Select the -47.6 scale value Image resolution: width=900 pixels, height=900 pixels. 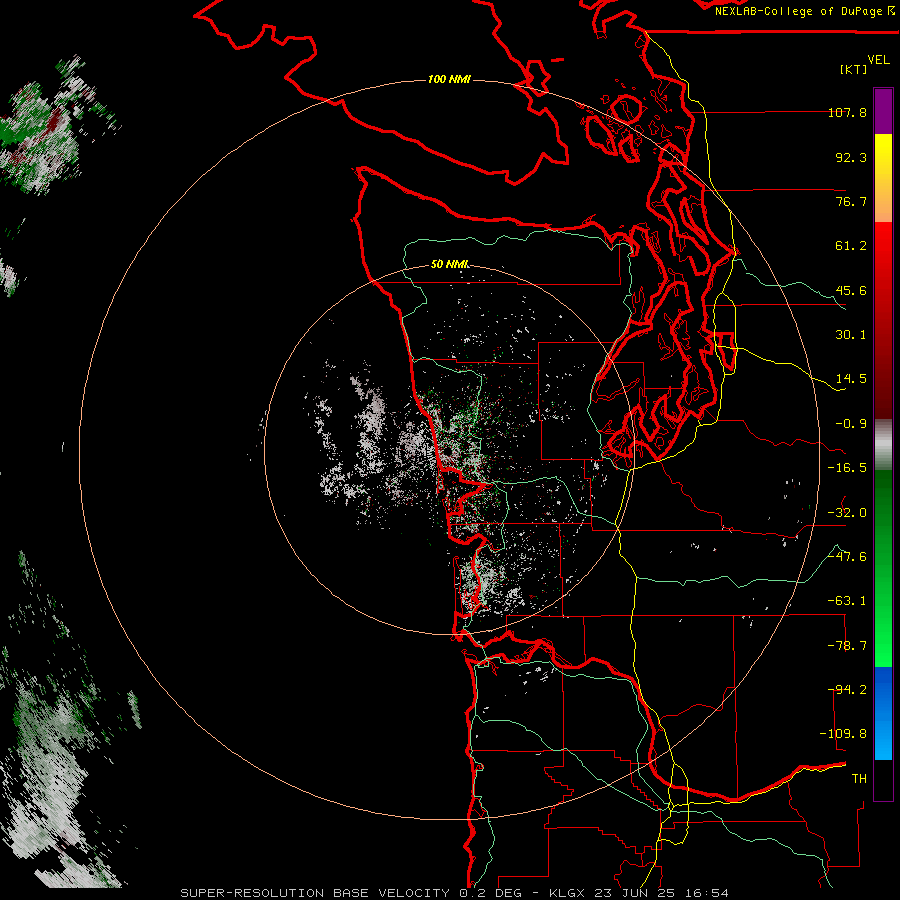tap(847, 557)
